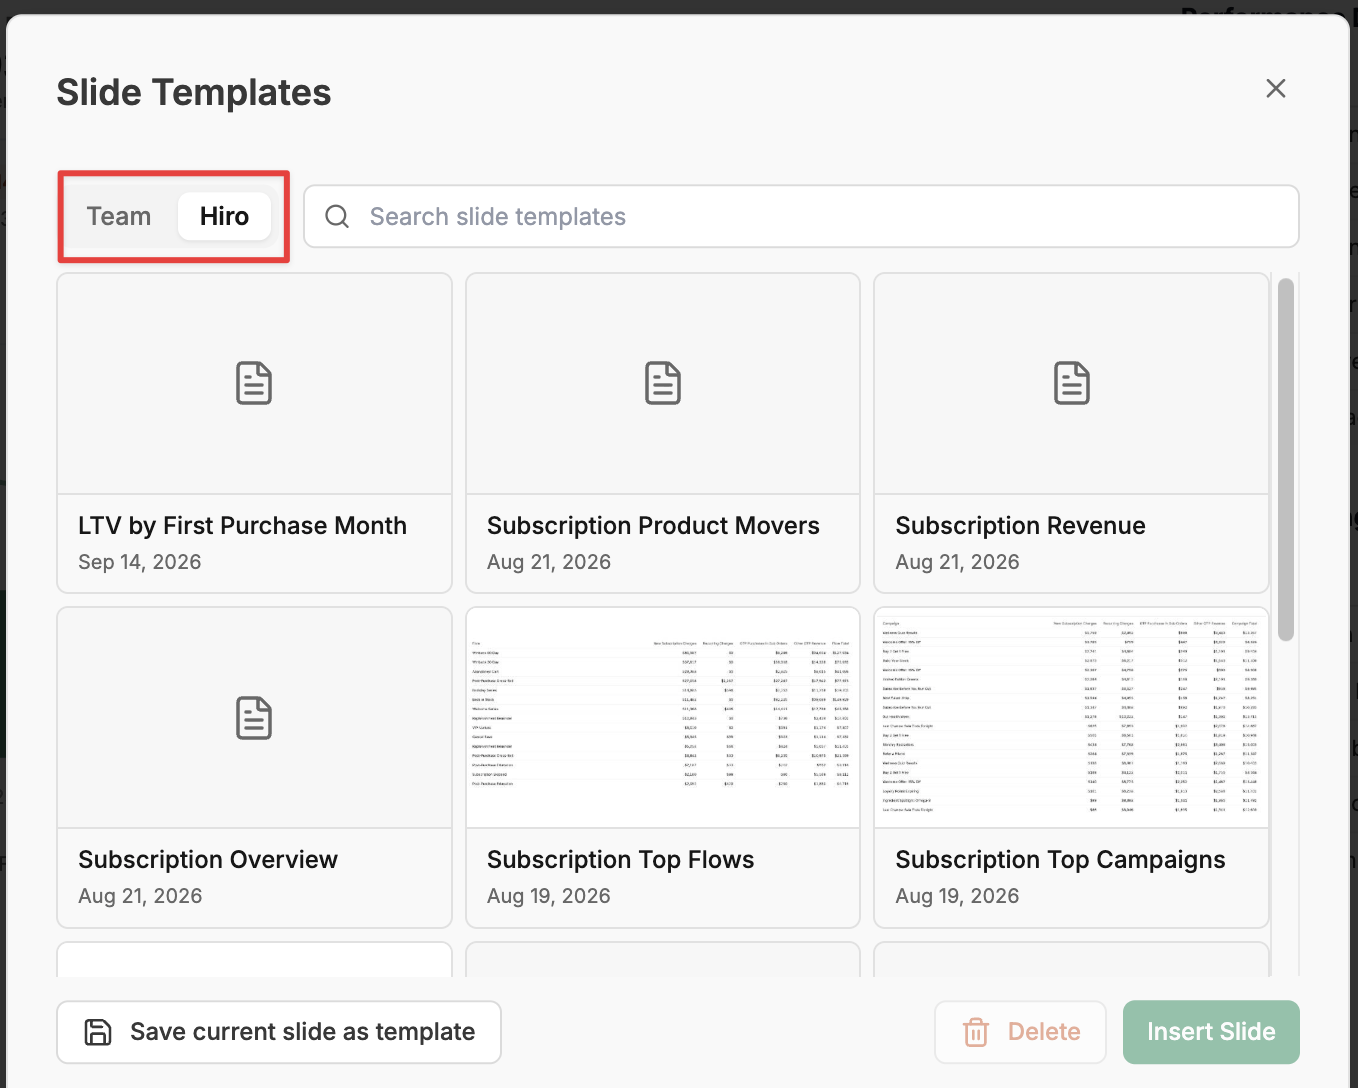This screenshot has height=1088, width=1358.
Task: Click the magnifier search icon
Action: point(337,216)
